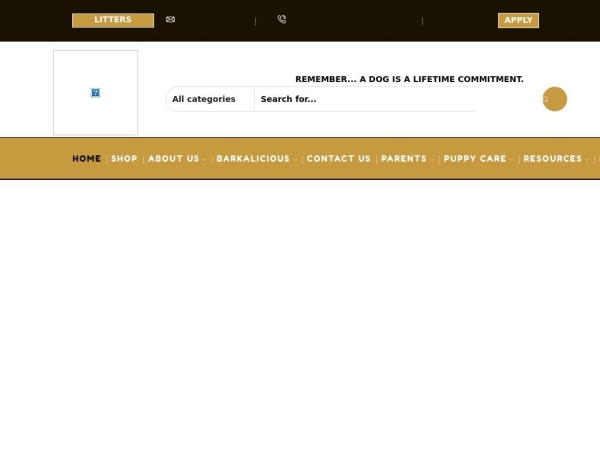Open the CONTACT US menu item
The image size is (600, 450).
339,159
